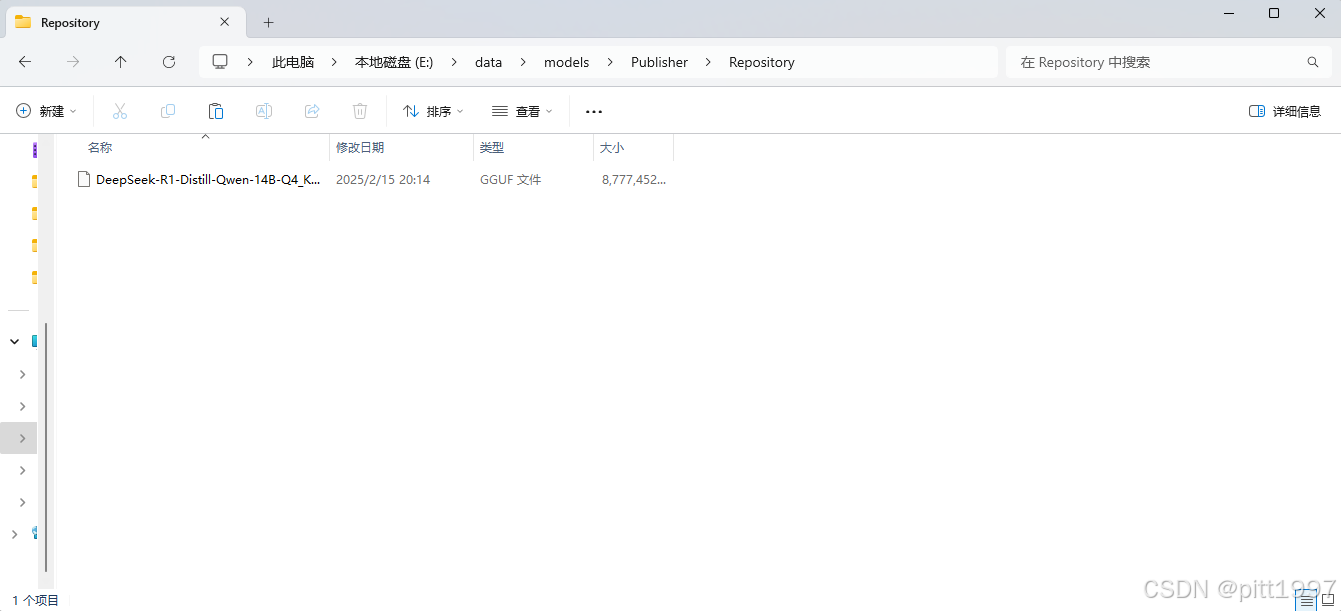Click the Forward navigation arrow
Image resolution: width=1341 pixels, height=611 pixels.
click(x=73, y=62)
